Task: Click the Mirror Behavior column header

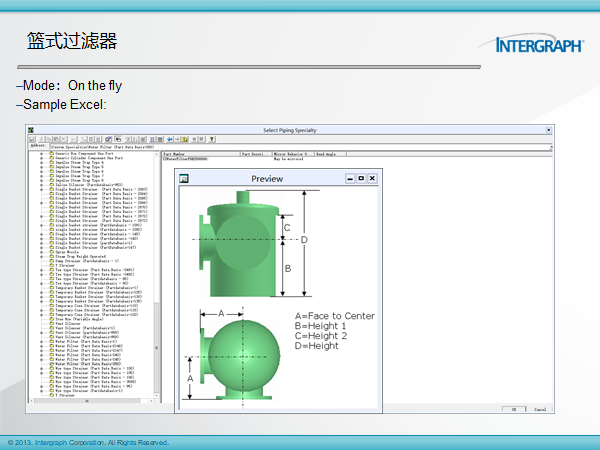Action: click(293, 154)
